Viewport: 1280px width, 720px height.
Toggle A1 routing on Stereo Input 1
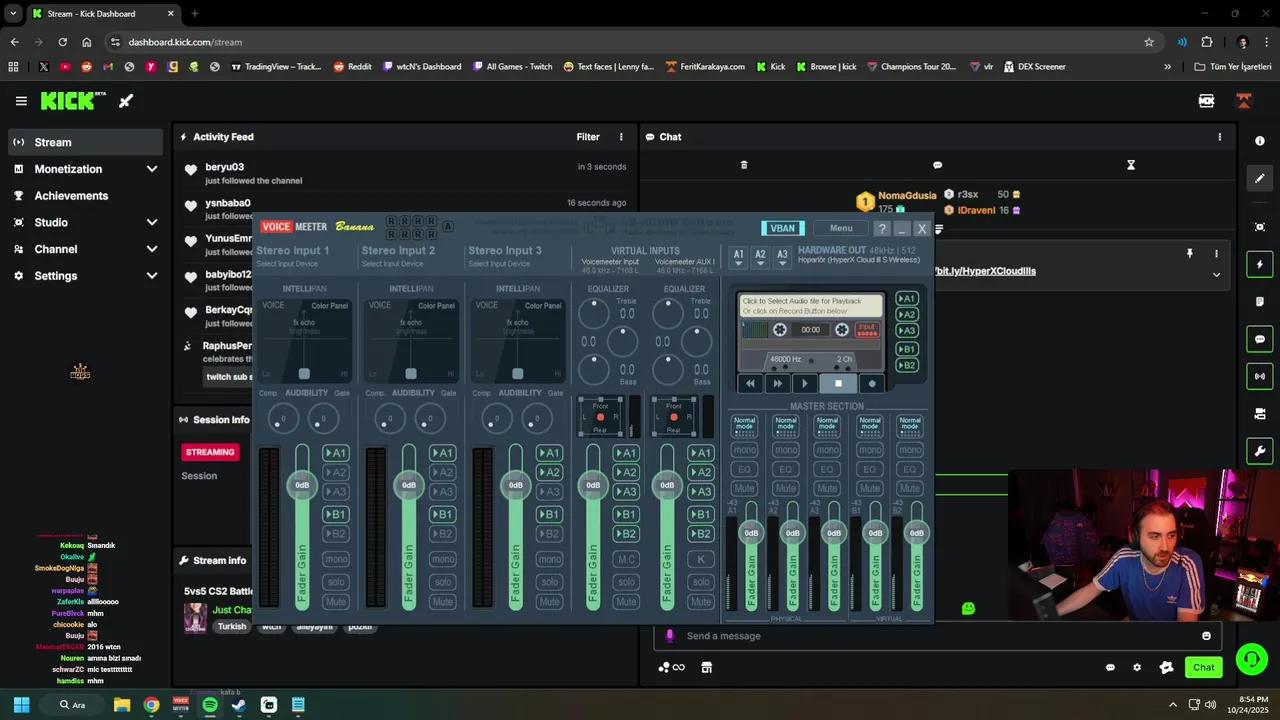335,453
